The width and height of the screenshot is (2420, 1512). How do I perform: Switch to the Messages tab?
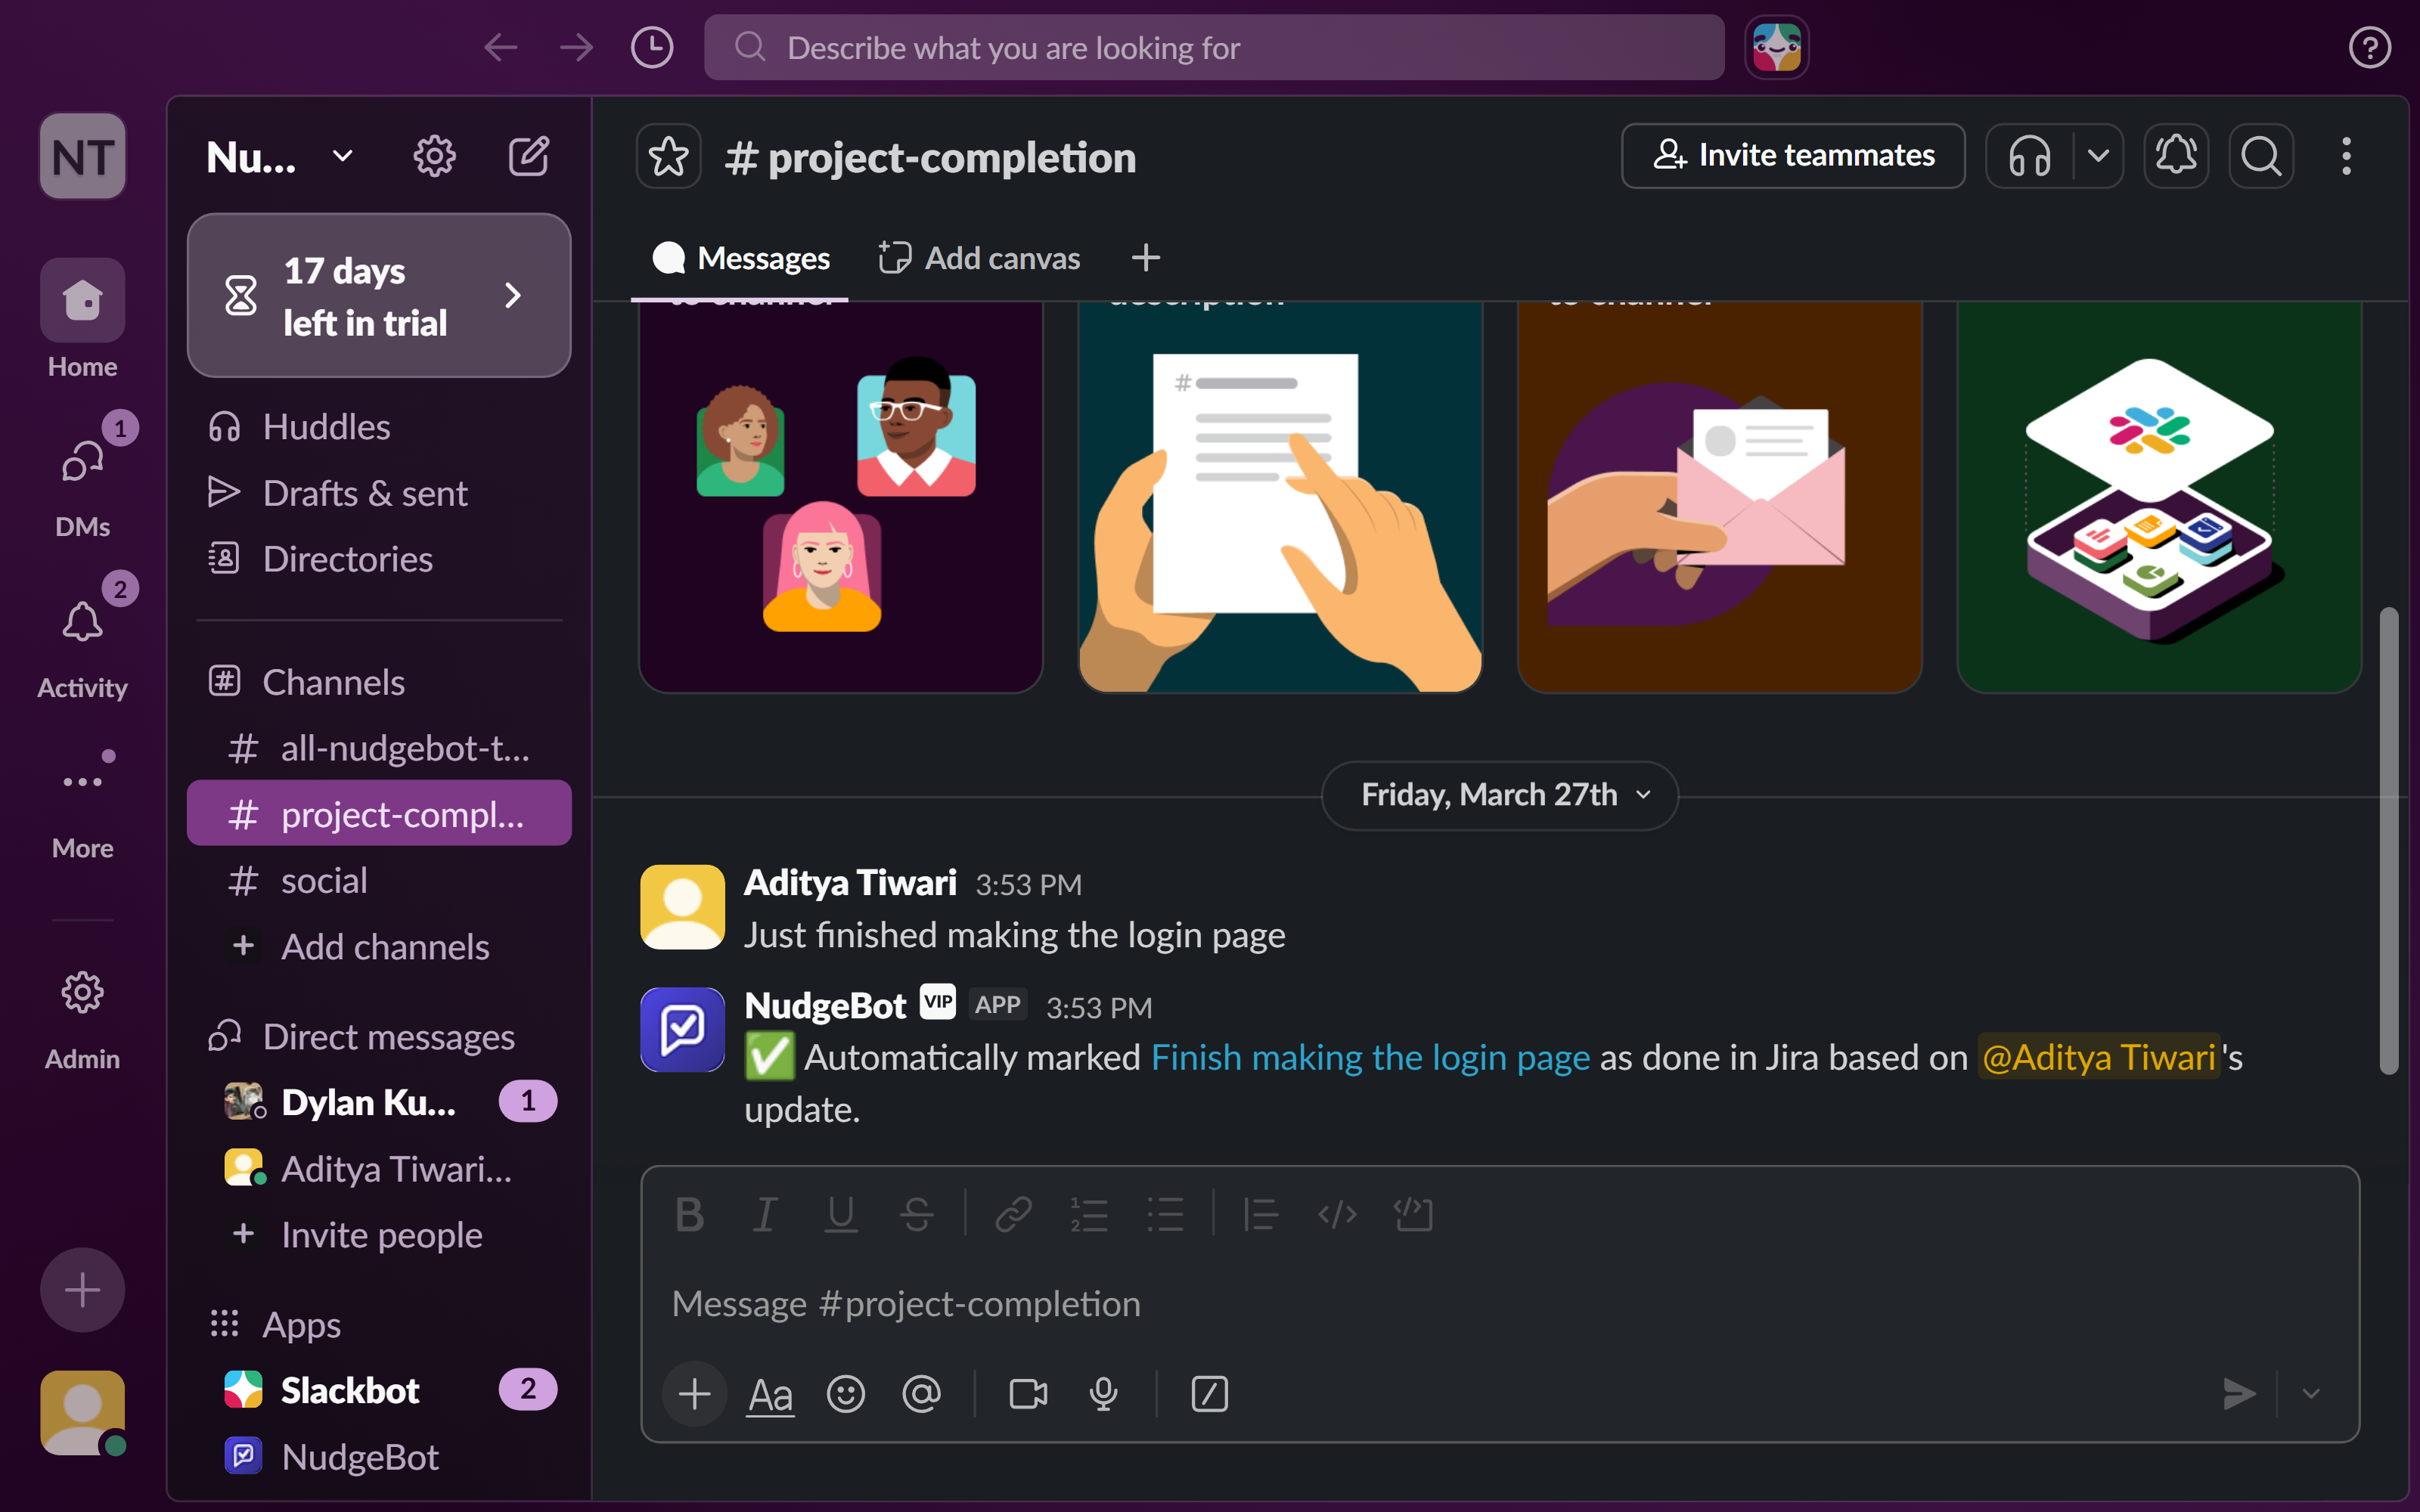coord(741,258)
